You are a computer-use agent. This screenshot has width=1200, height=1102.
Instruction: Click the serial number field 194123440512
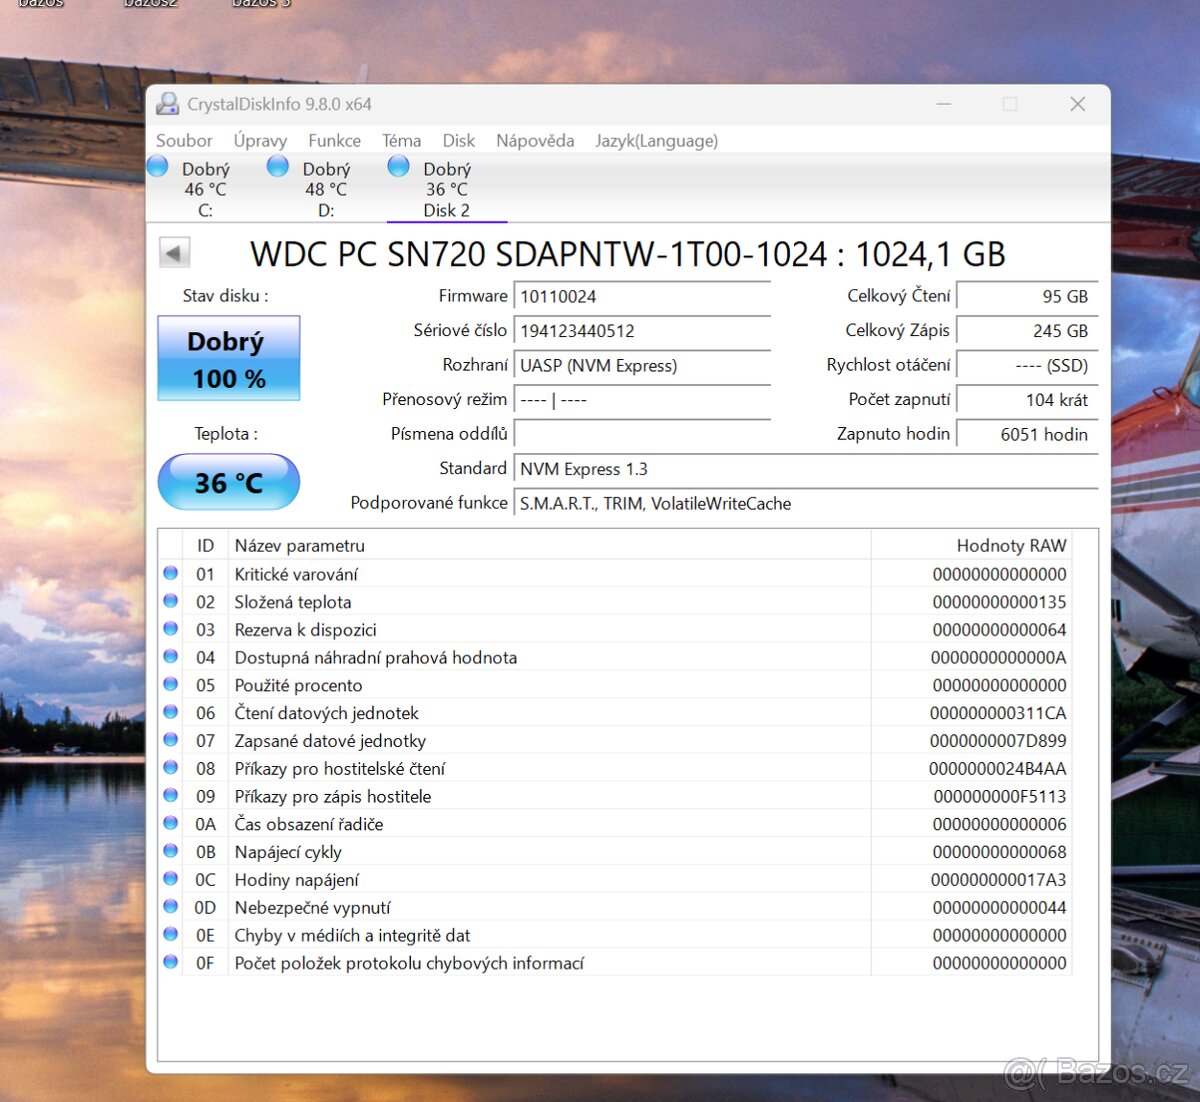point(642,331)
